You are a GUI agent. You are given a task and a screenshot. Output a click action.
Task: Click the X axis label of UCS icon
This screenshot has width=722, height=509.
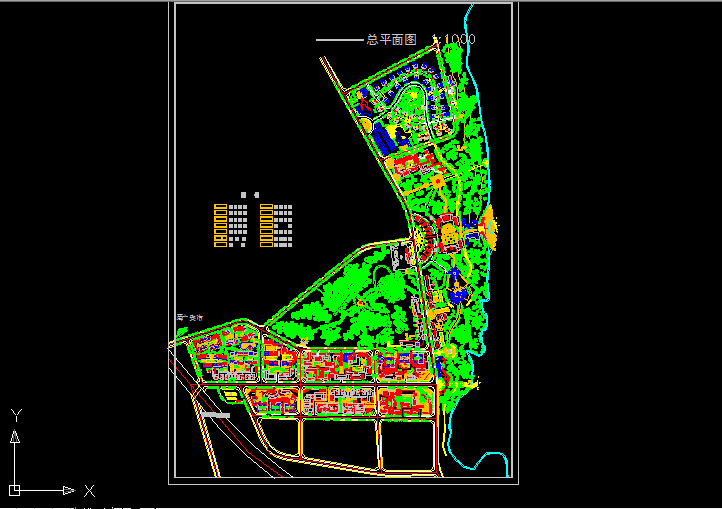pyautogui.click(x=89, y=491)
